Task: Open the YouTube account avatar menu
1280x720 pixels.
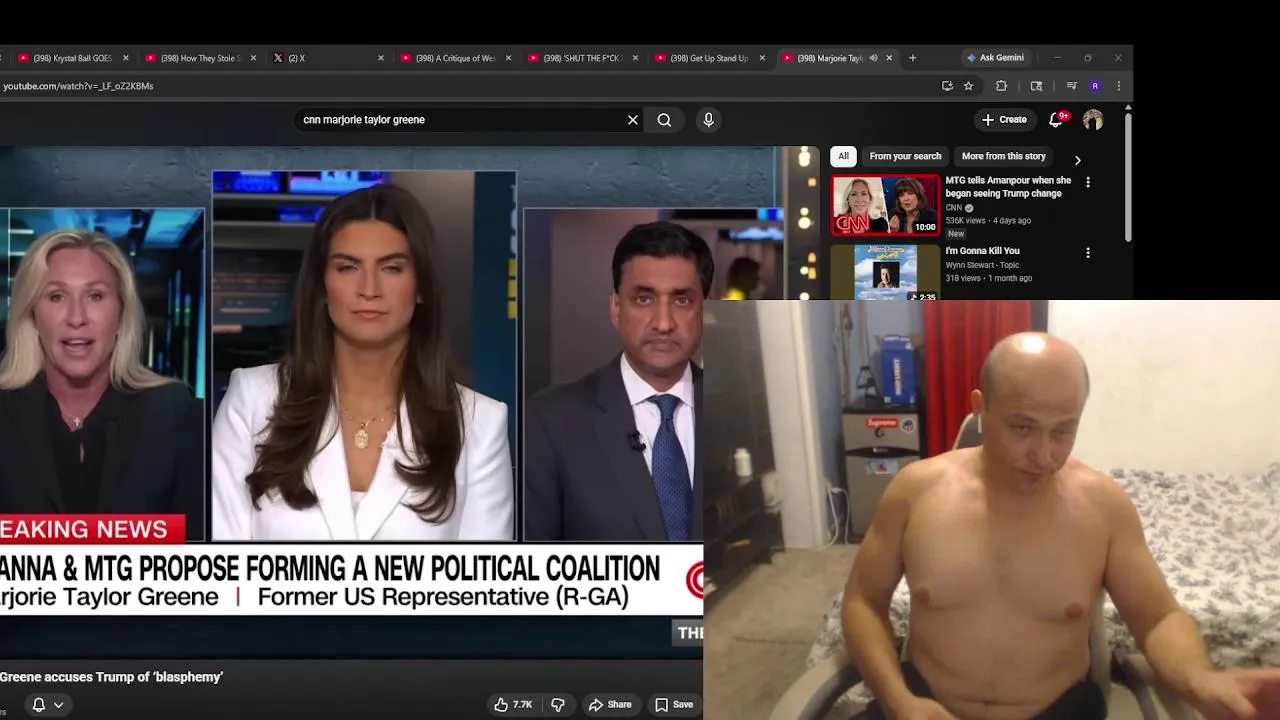Action: tap(1093, 120)
